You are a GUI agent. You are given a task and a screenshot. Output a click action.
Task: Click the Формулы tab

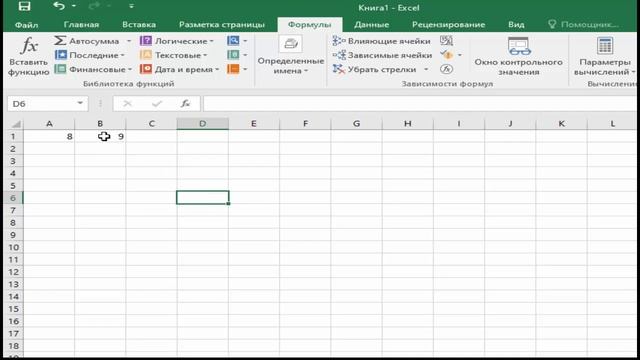coord(309,24)
